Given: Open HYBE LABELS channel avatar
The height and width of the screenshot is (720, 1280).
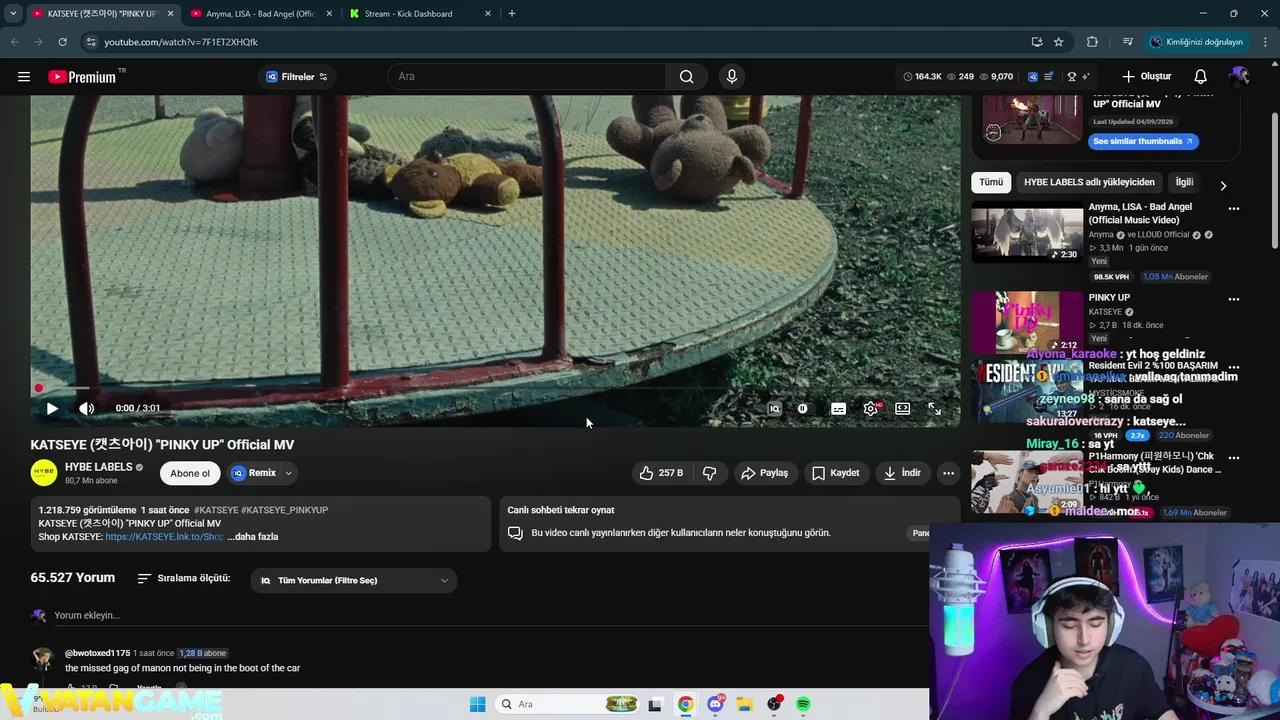Looking at the screenshot, I should pyautogui.click(x=44, y=473).
